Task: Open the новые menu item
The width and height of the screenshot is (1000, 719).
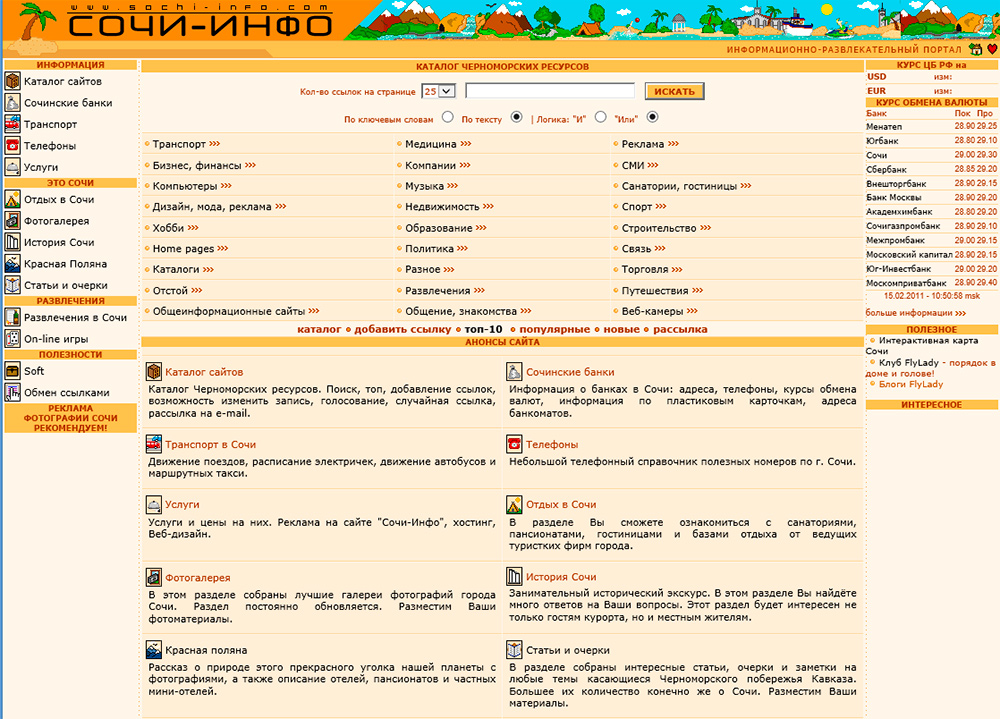Action: coord(621,329)
